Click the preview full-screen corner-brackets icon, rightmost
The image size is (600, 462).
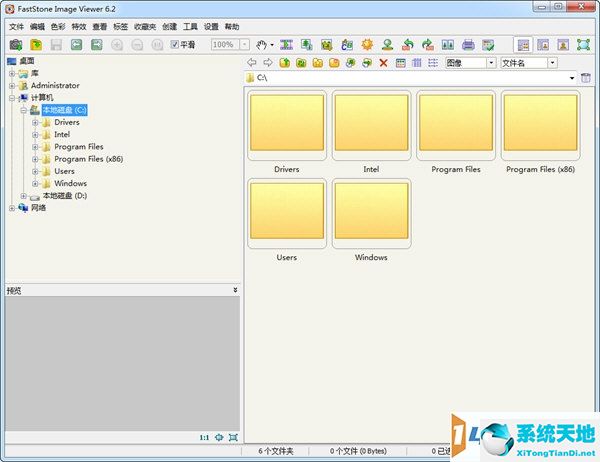[x=233, y=437]
